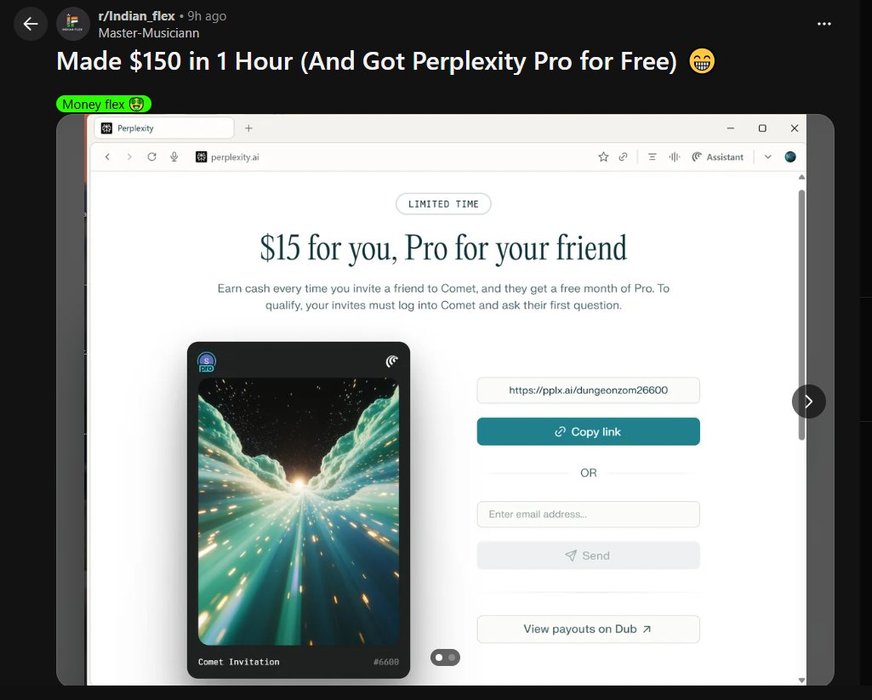Toggle the card switch below Comet Invitation
Image resolution: width=872 pixels, height=700 pixels.
[445, 658]
